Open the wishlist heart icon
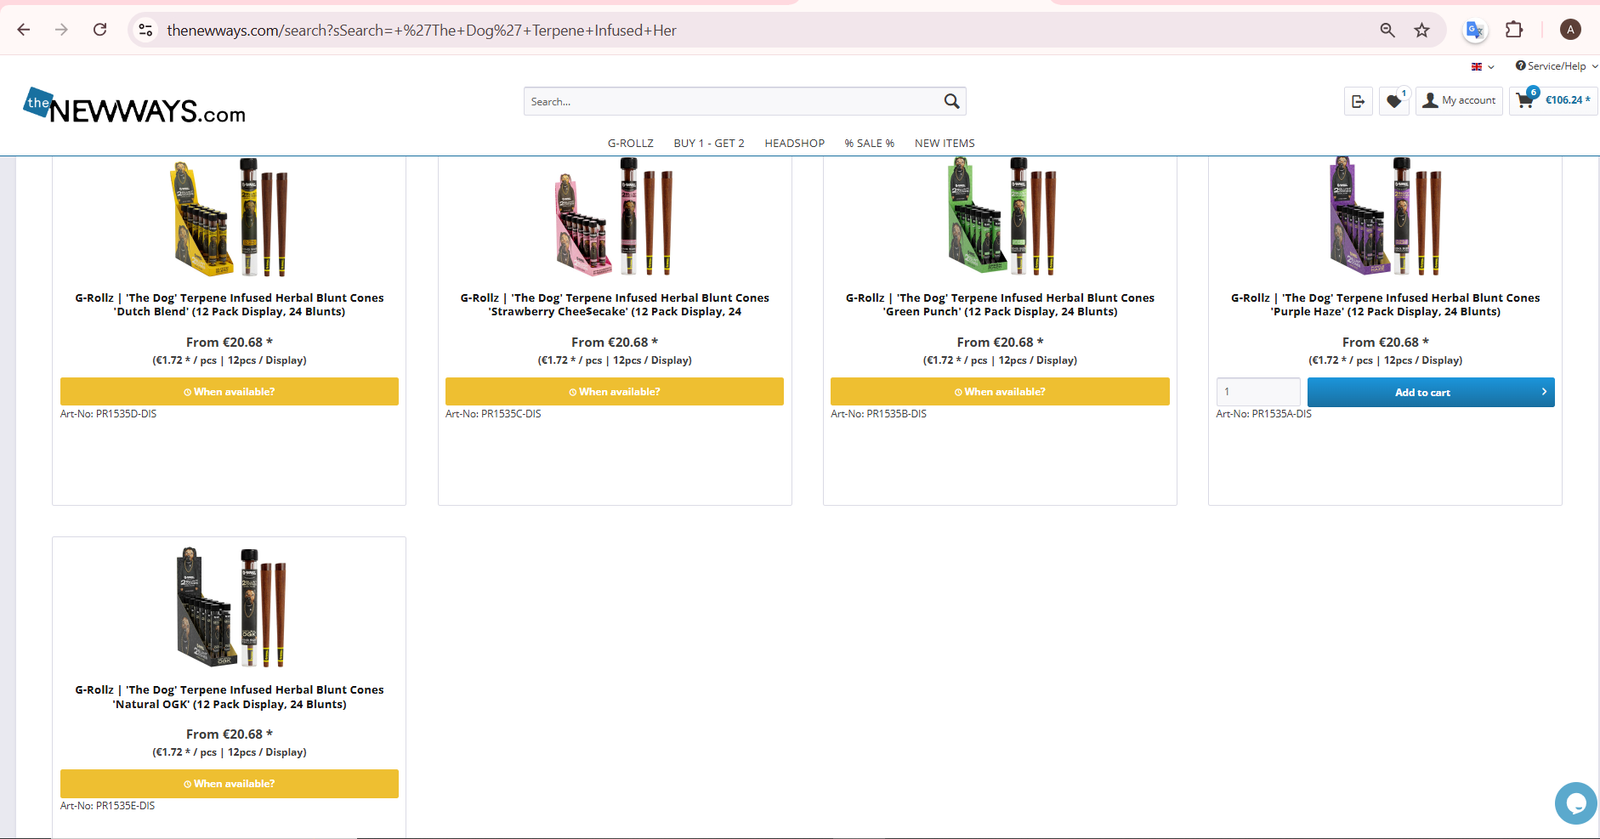The image size is (1600, 839). 1394,101
